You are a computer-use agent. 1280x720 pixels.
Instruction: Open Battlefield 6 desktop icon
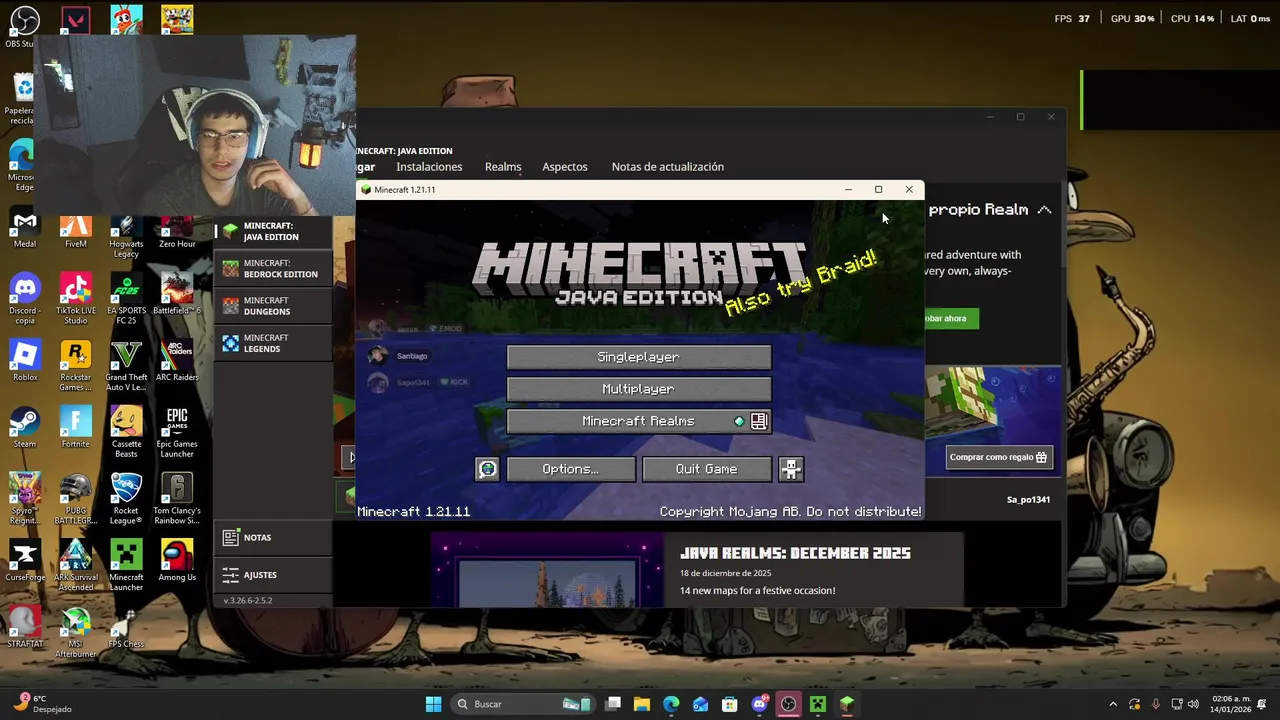177,295
